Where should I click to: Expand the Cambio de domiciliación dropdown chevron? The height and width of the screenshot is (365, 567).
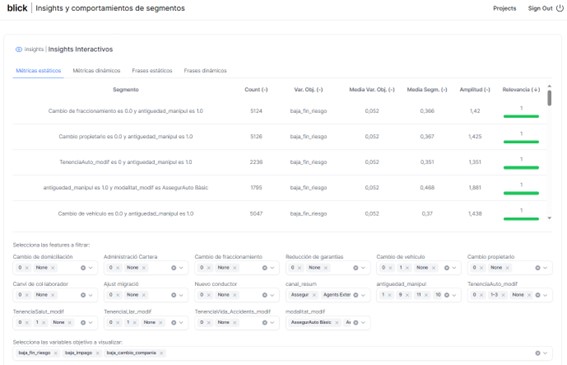pyautogui.click(x=91, y=268)
